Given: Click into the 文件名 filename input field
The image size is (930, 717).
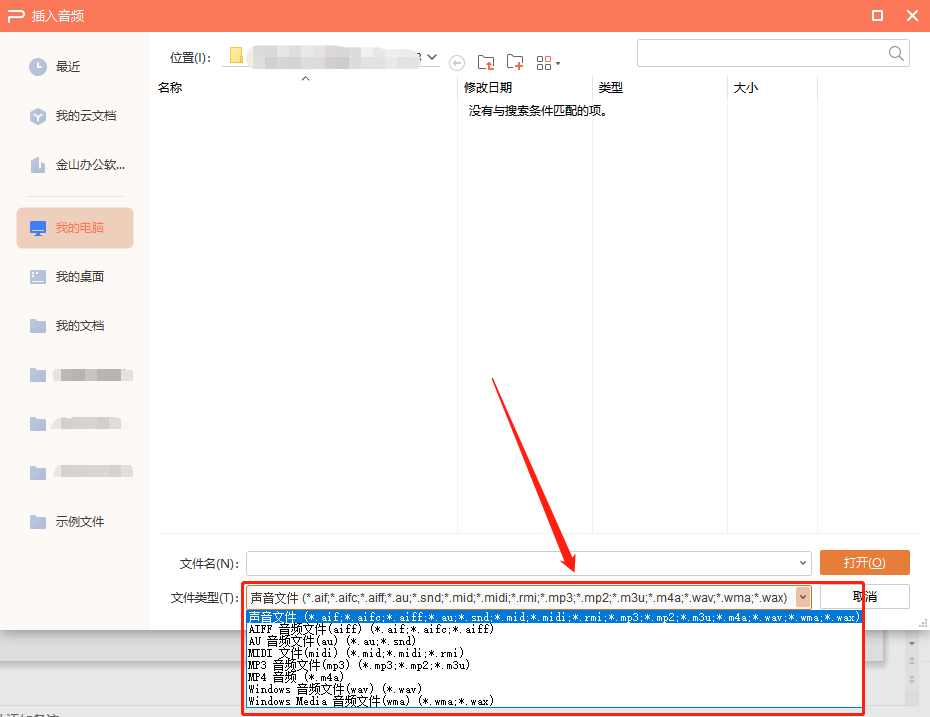Looking at the screenshot, I should [520, 563].
